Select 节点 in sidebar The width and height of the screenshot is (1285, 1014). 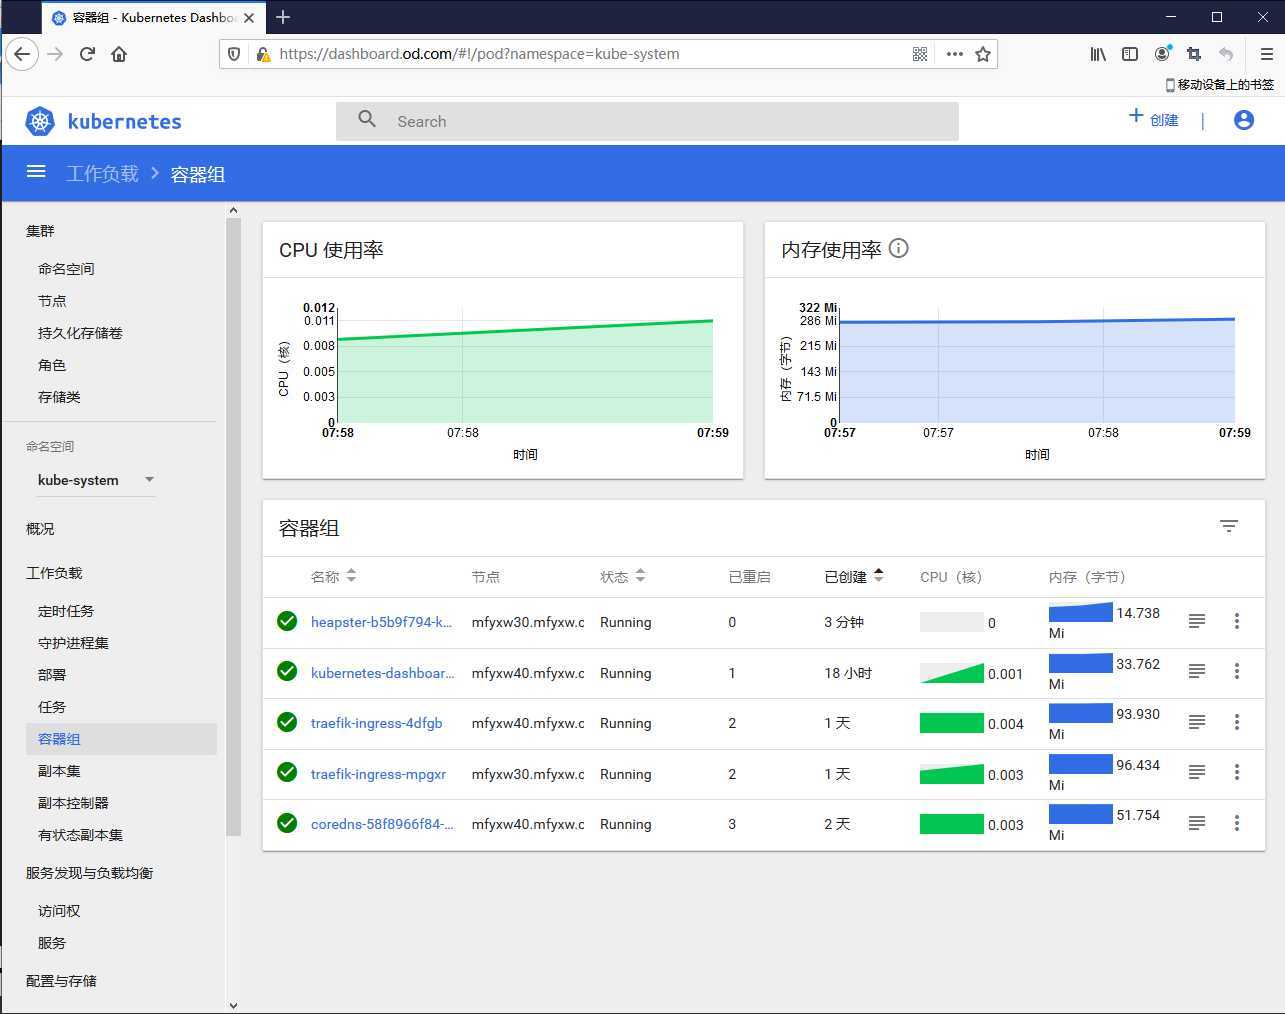[52, 301]
